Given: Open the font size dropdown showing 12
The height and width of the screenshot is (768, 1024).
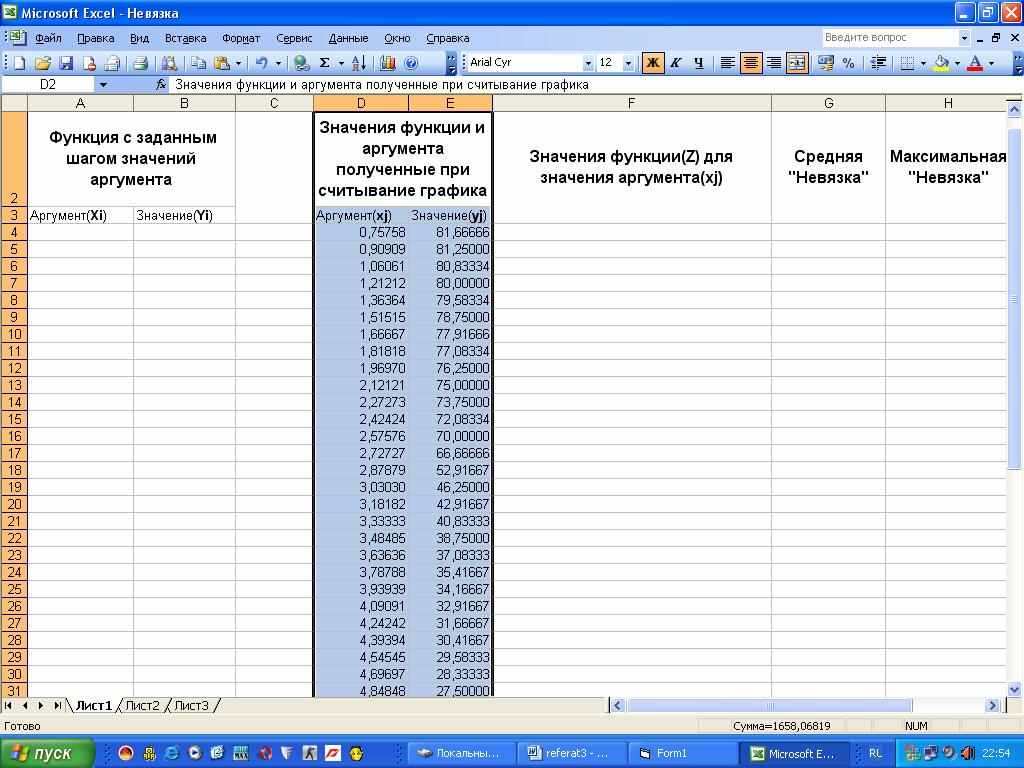Looking at the screenshot, I should click(x=628, y=63).
